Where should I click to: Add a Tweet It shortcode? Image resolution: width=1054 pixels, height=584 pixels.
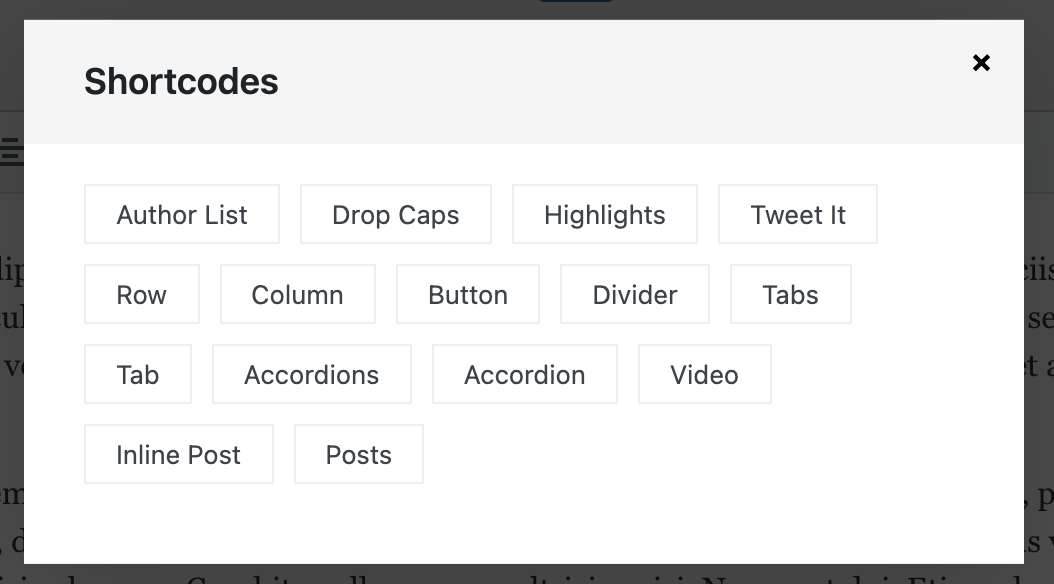pos(797,214)
